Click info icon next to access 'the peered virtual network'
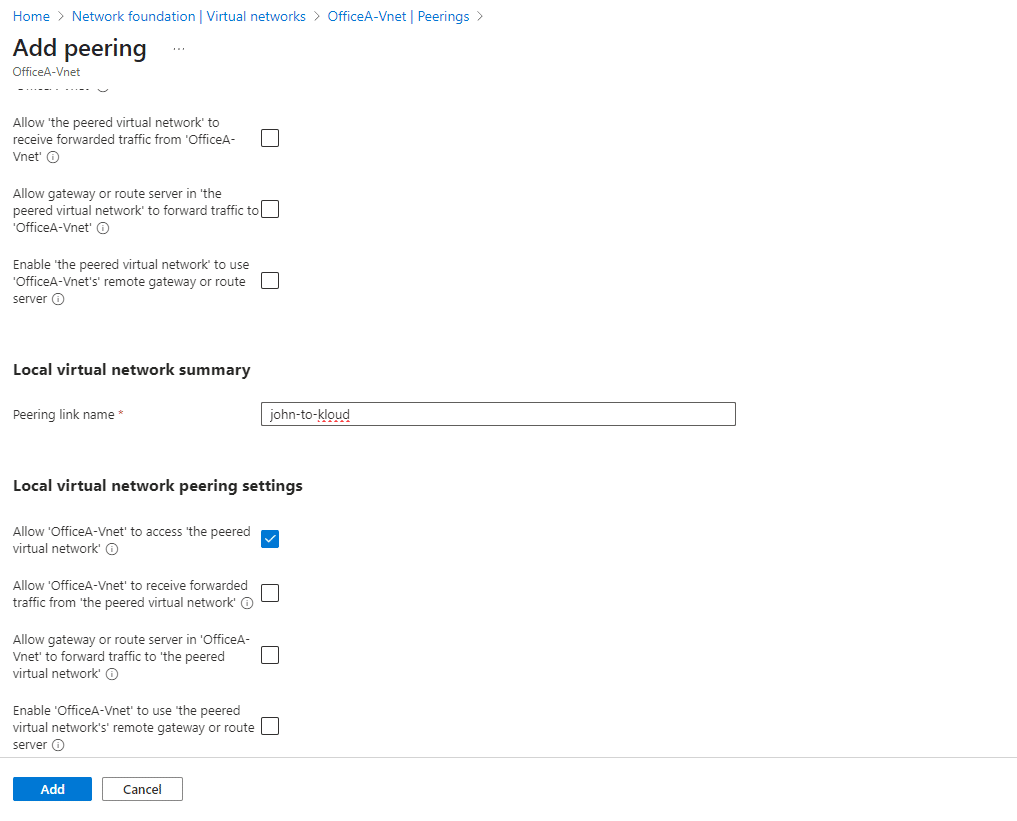The width and height of the screenshot is (1017, 821). tap(112, 549)
